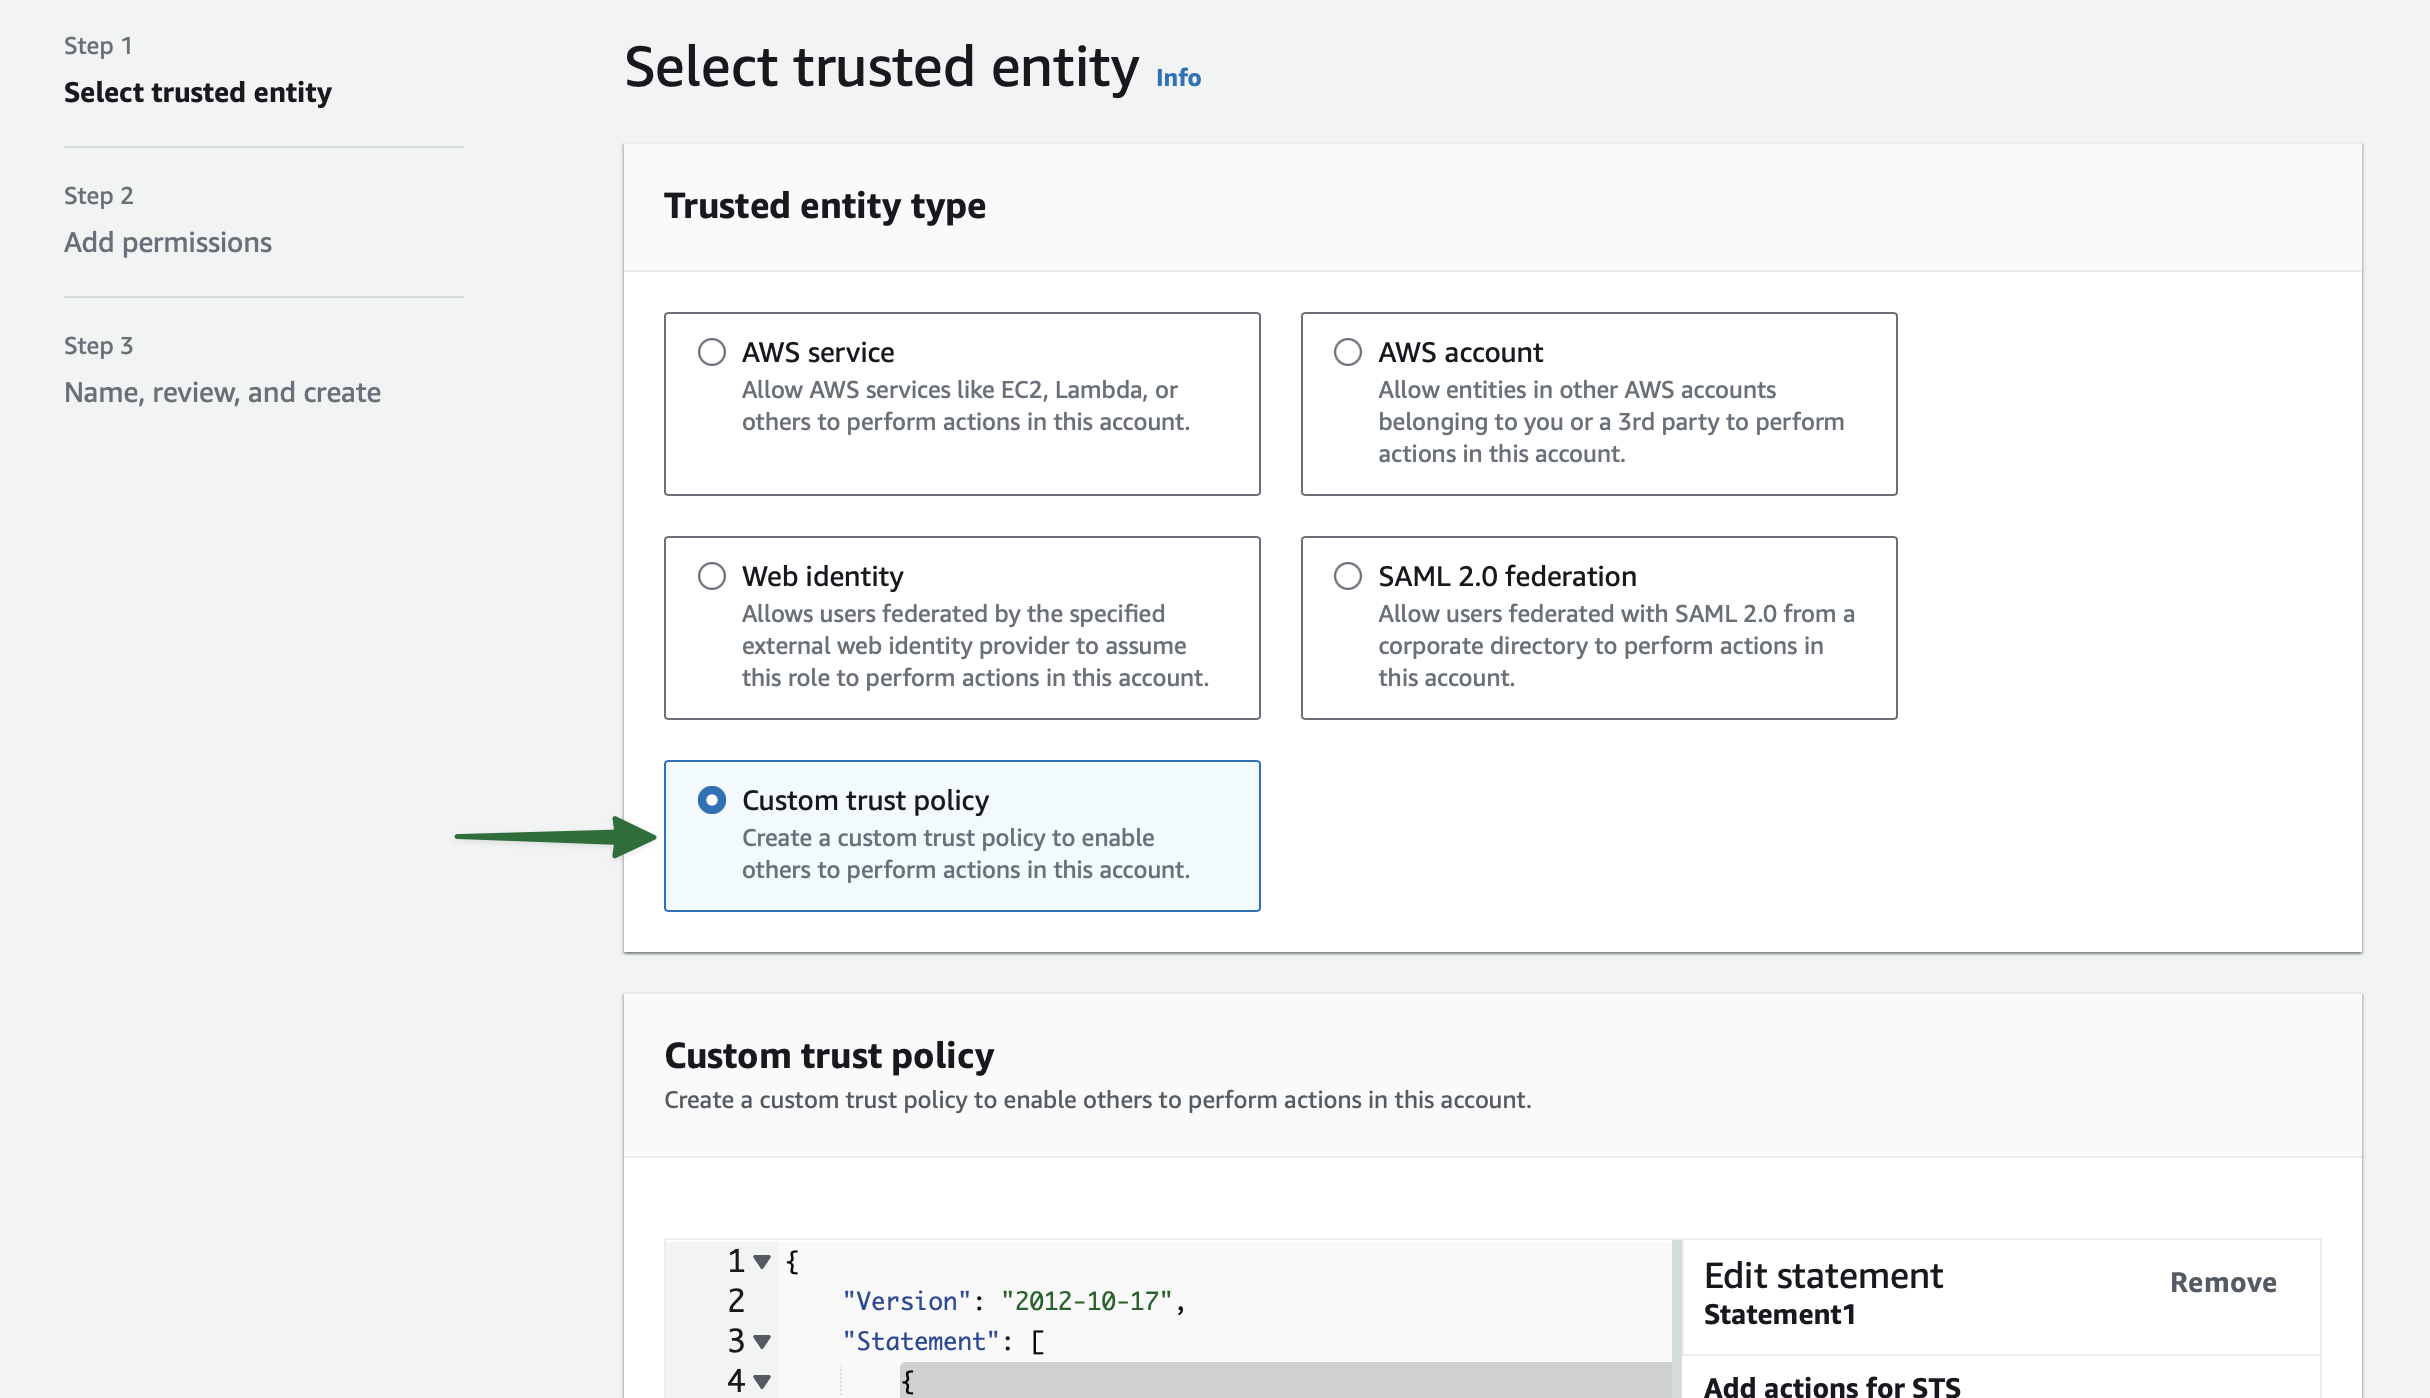This screenshot has height=1398, width=2430.
Task: Choose the AWS account radio option
Action: tap(1347, 352)
